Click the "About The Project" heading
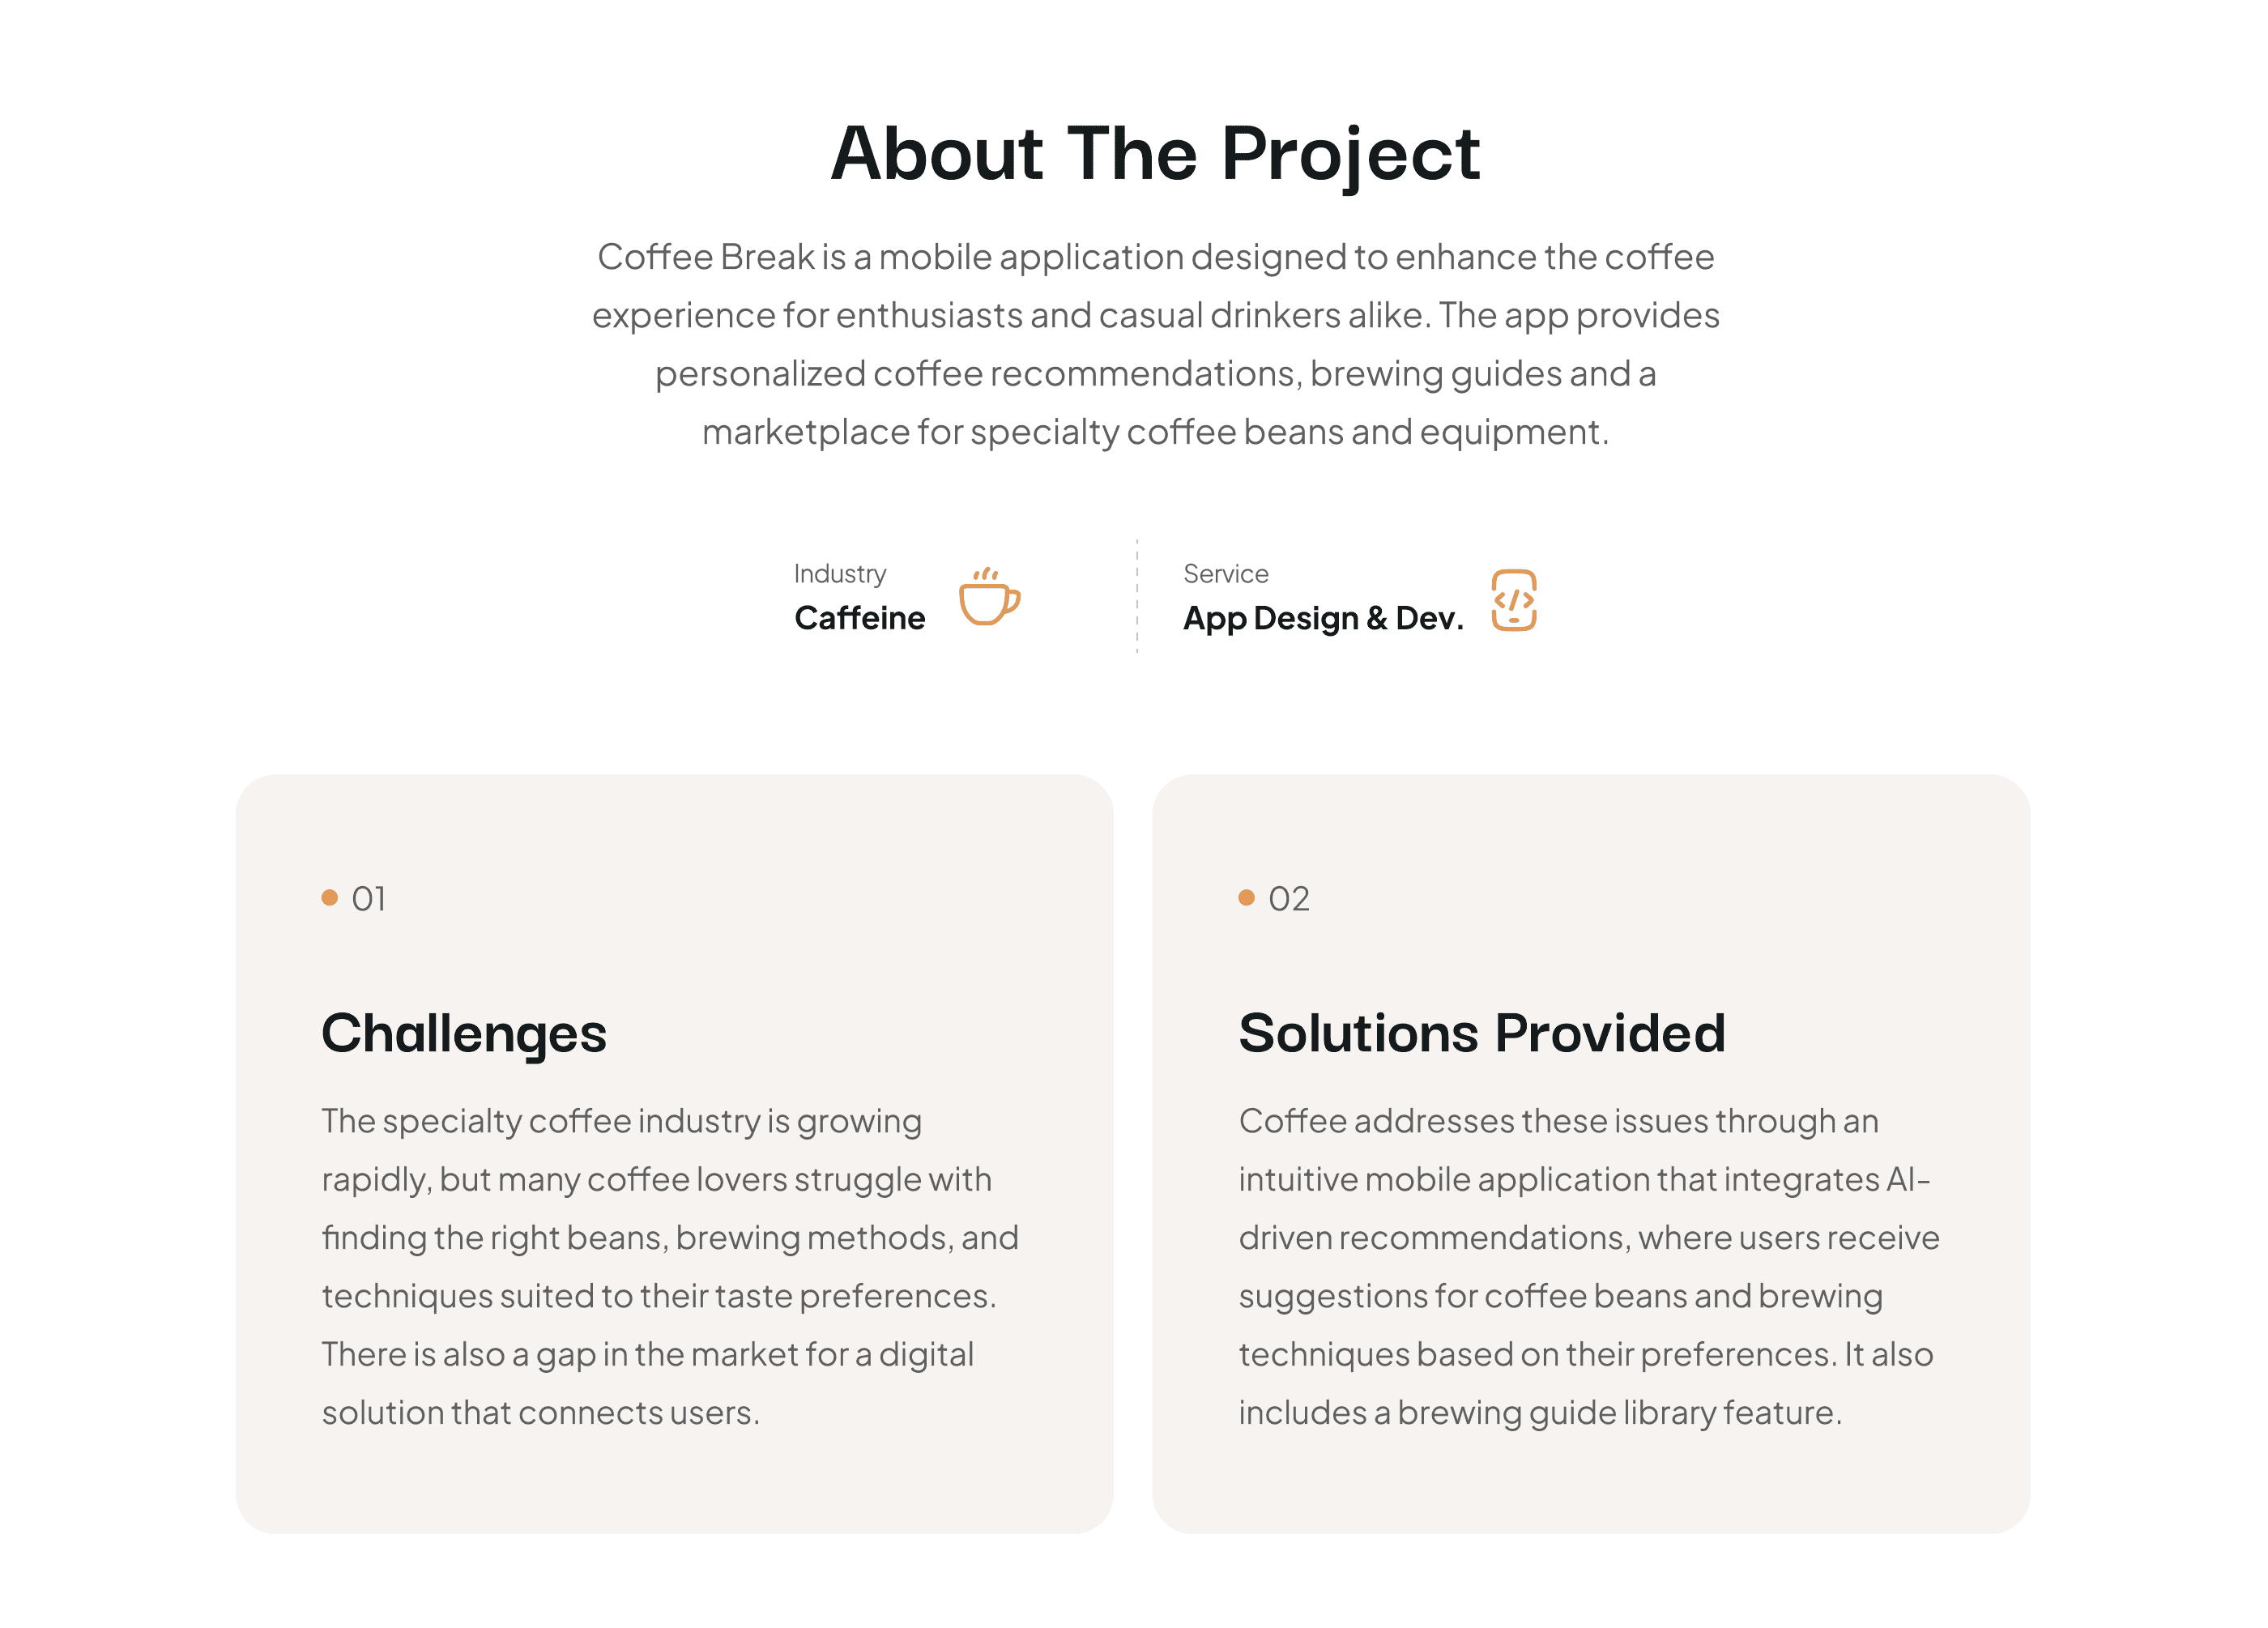This screenshot has width=2268, height=1628. pyautogui.click(x=1155, y=154)
